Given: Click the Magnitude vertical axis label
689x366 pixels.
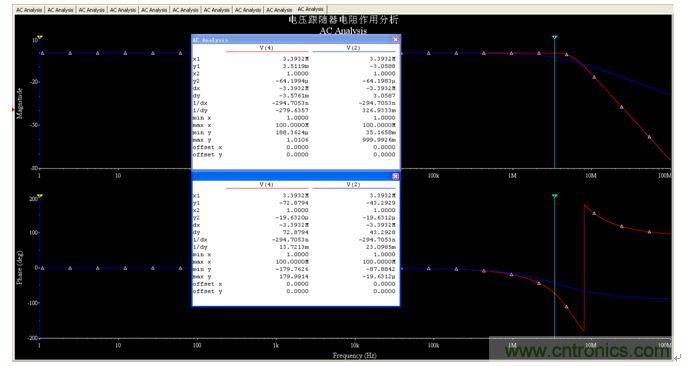Looking at the screenshot, I should [19, 103].
